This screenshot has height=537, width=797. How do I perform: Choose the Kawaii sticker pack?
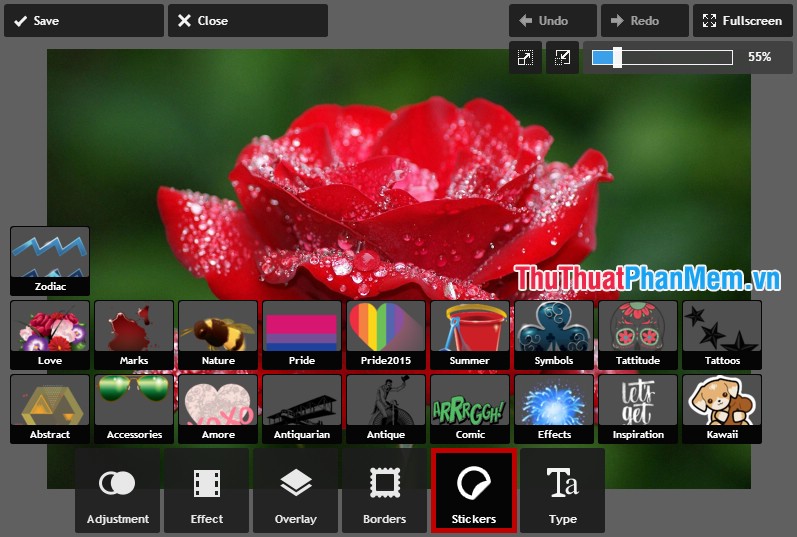722,409
